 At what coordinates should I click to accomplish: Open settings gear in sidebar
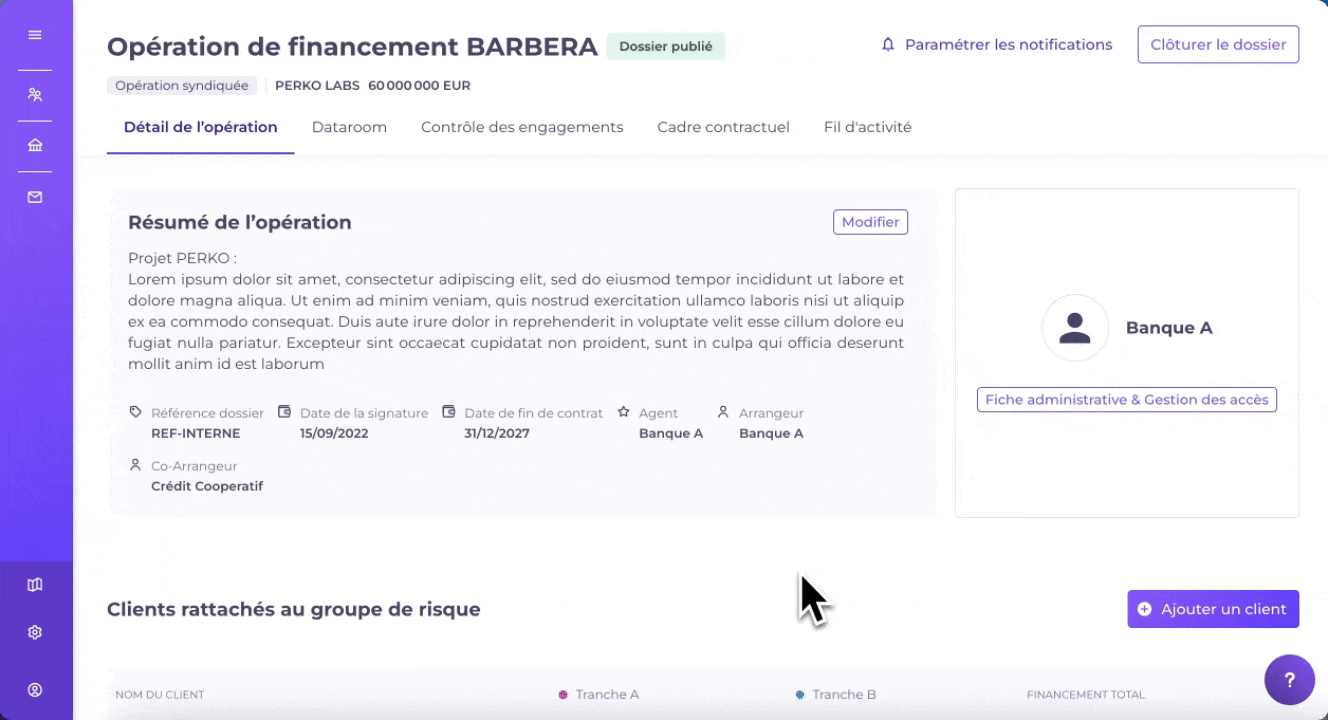[x=35, y=633]
